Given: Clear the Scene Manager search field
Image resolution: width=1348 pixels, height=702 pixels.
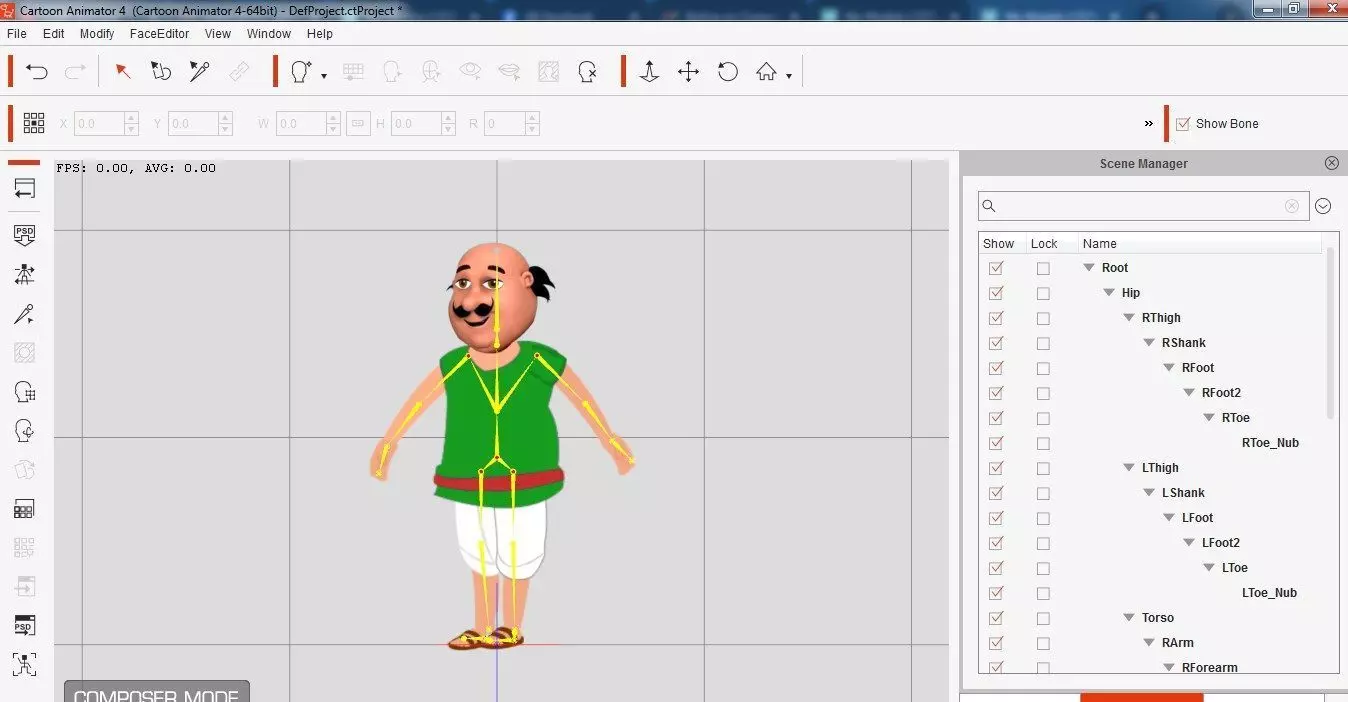Looking at the screenshot, I should 1292,206.
